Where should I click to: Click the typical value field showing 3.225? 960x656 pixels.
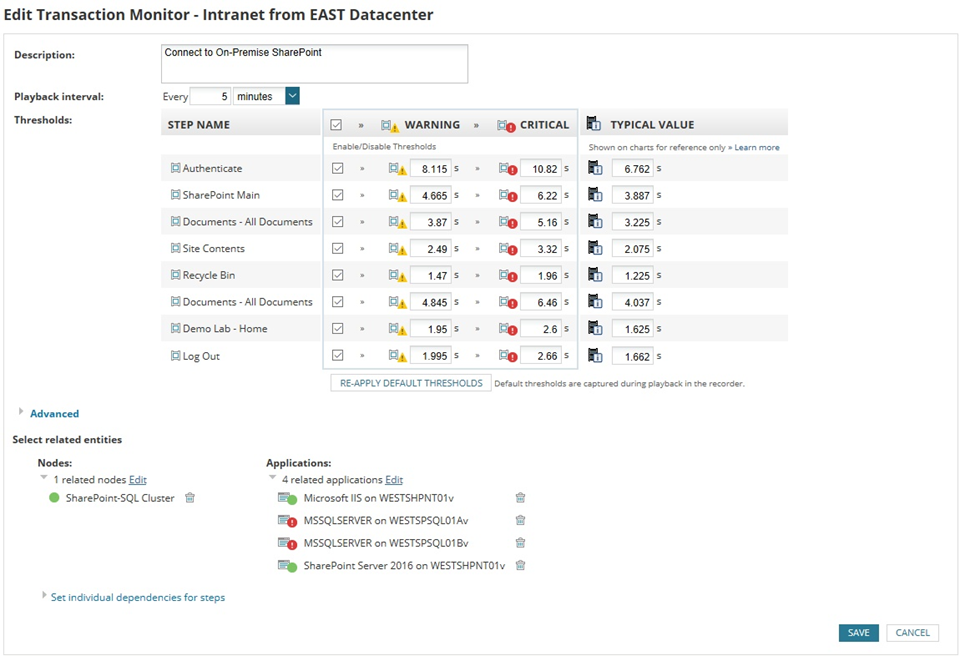632,222
